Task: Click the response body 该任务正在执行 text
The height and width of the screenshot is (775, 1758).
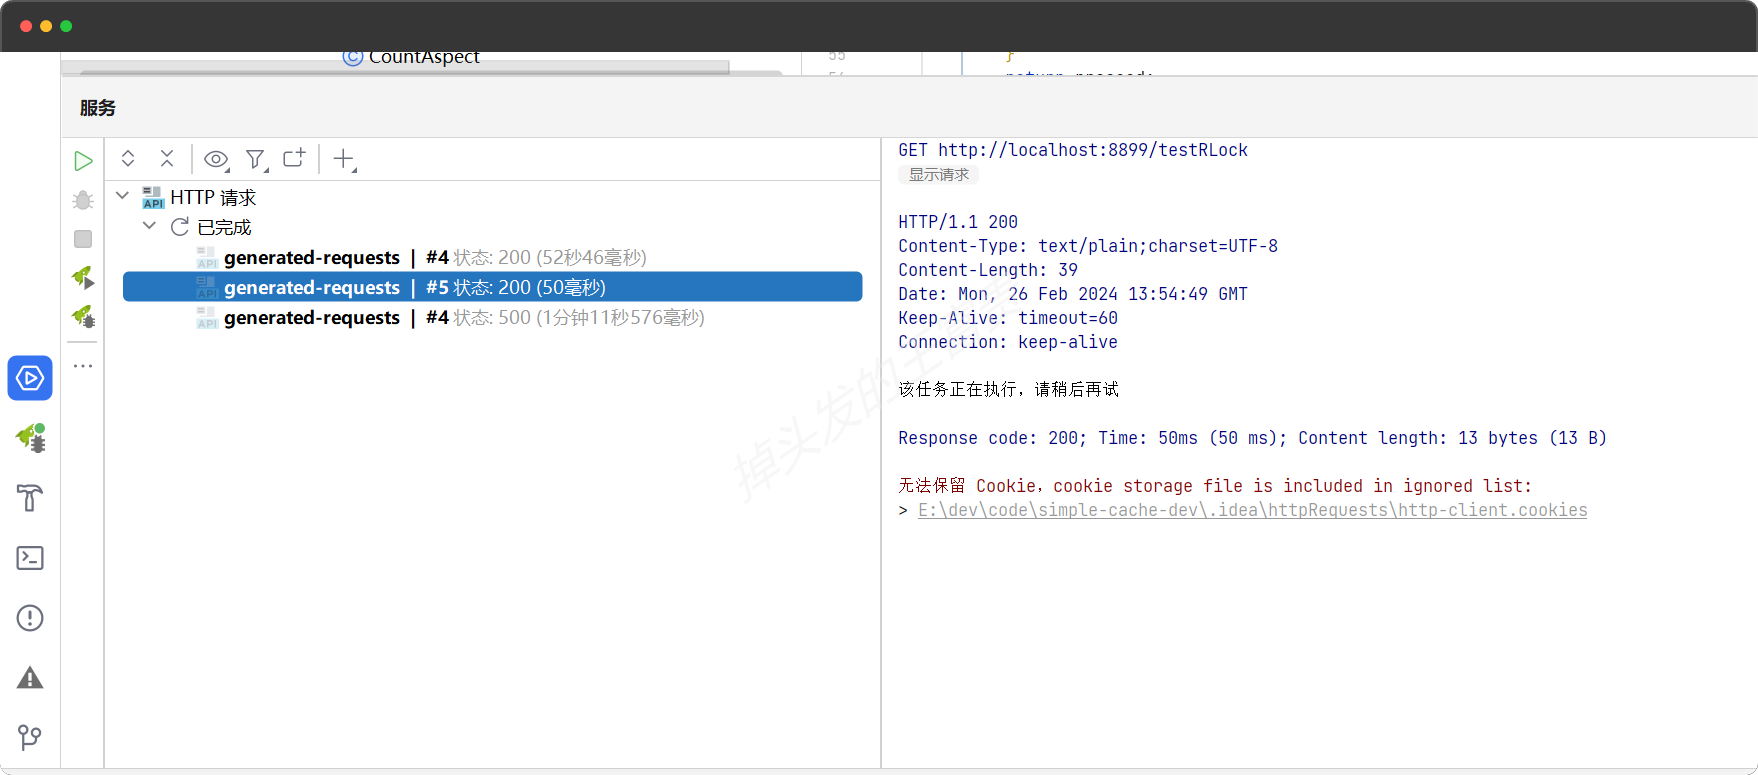Action: click(1008, 389)
